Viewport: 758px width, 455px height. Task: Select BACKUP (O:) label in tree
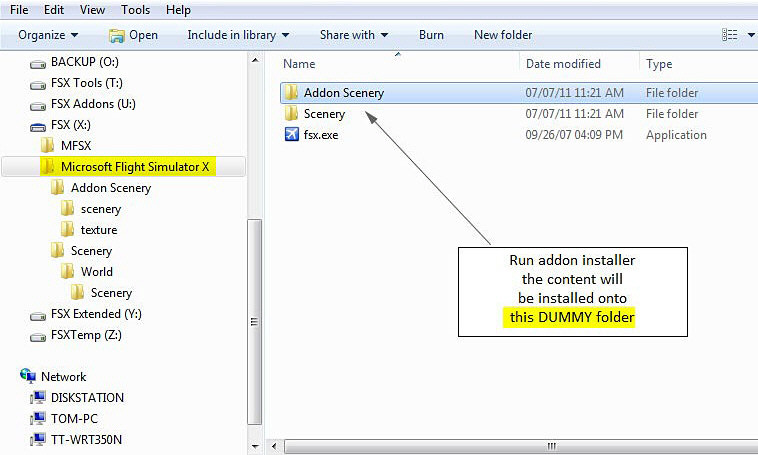click(85, 62)
